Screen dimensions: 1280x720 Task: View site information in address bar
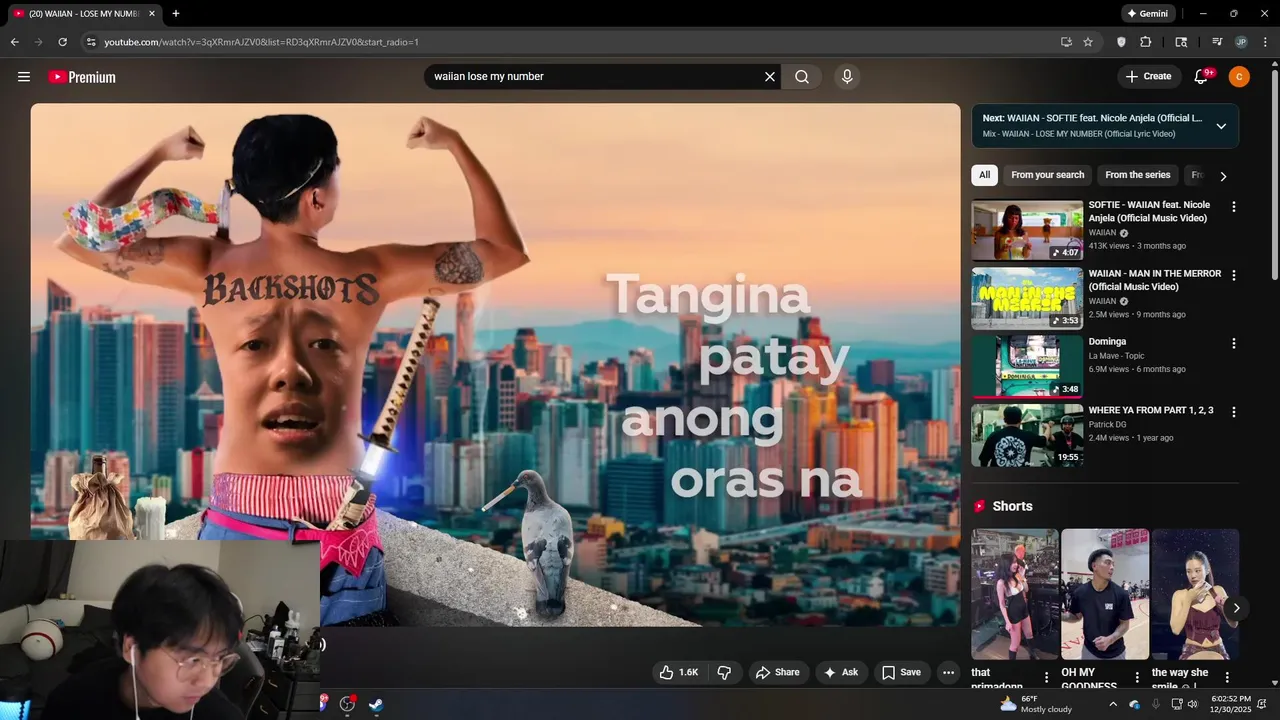pos(91,42)
